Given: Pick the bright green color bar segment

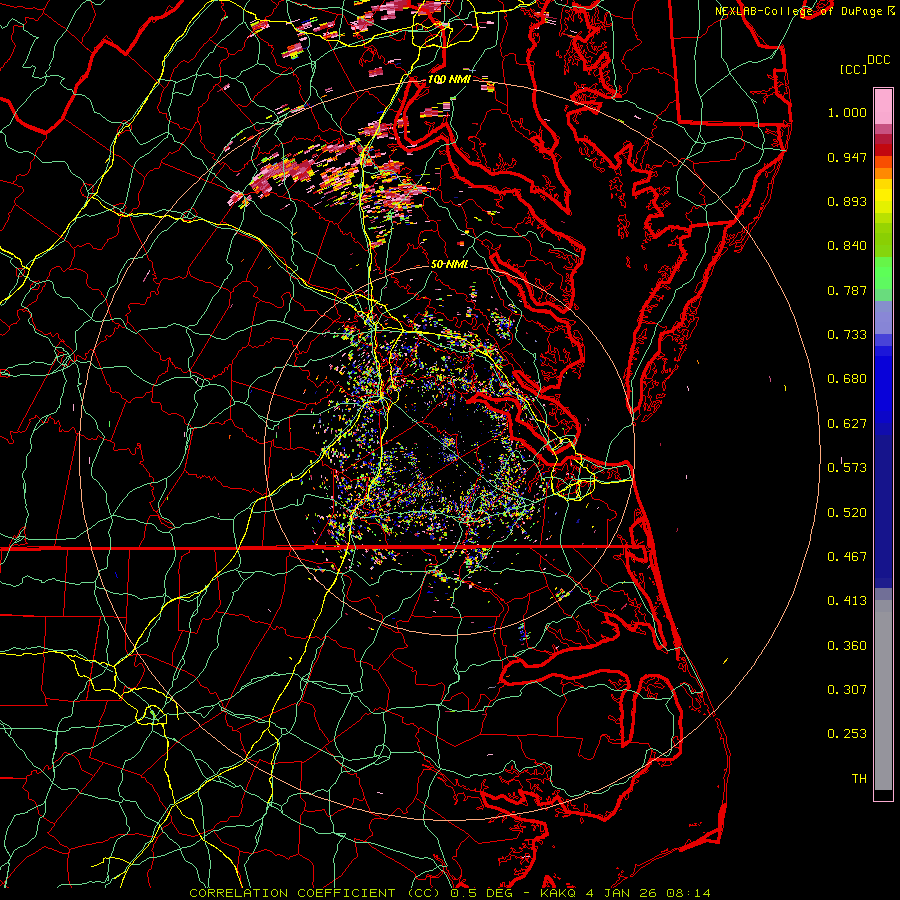Looking at the screenshot, I should (883, 275).
